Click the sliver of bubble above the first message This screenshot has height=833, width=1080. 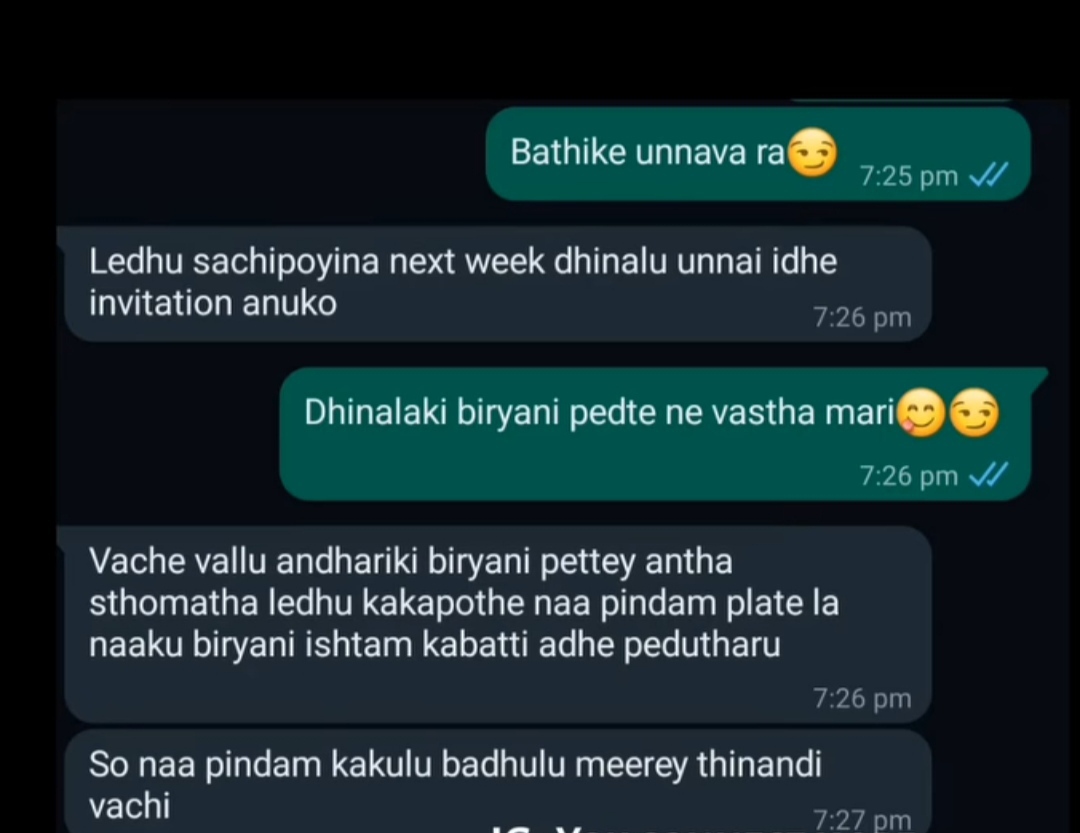pyautogui.click(x=902, y=101)
